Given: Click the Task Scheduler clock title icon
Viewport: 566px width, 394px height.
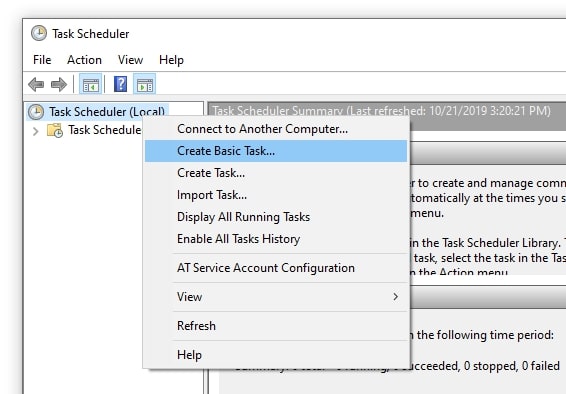Looking at the screenshot, I should (39, 33).
